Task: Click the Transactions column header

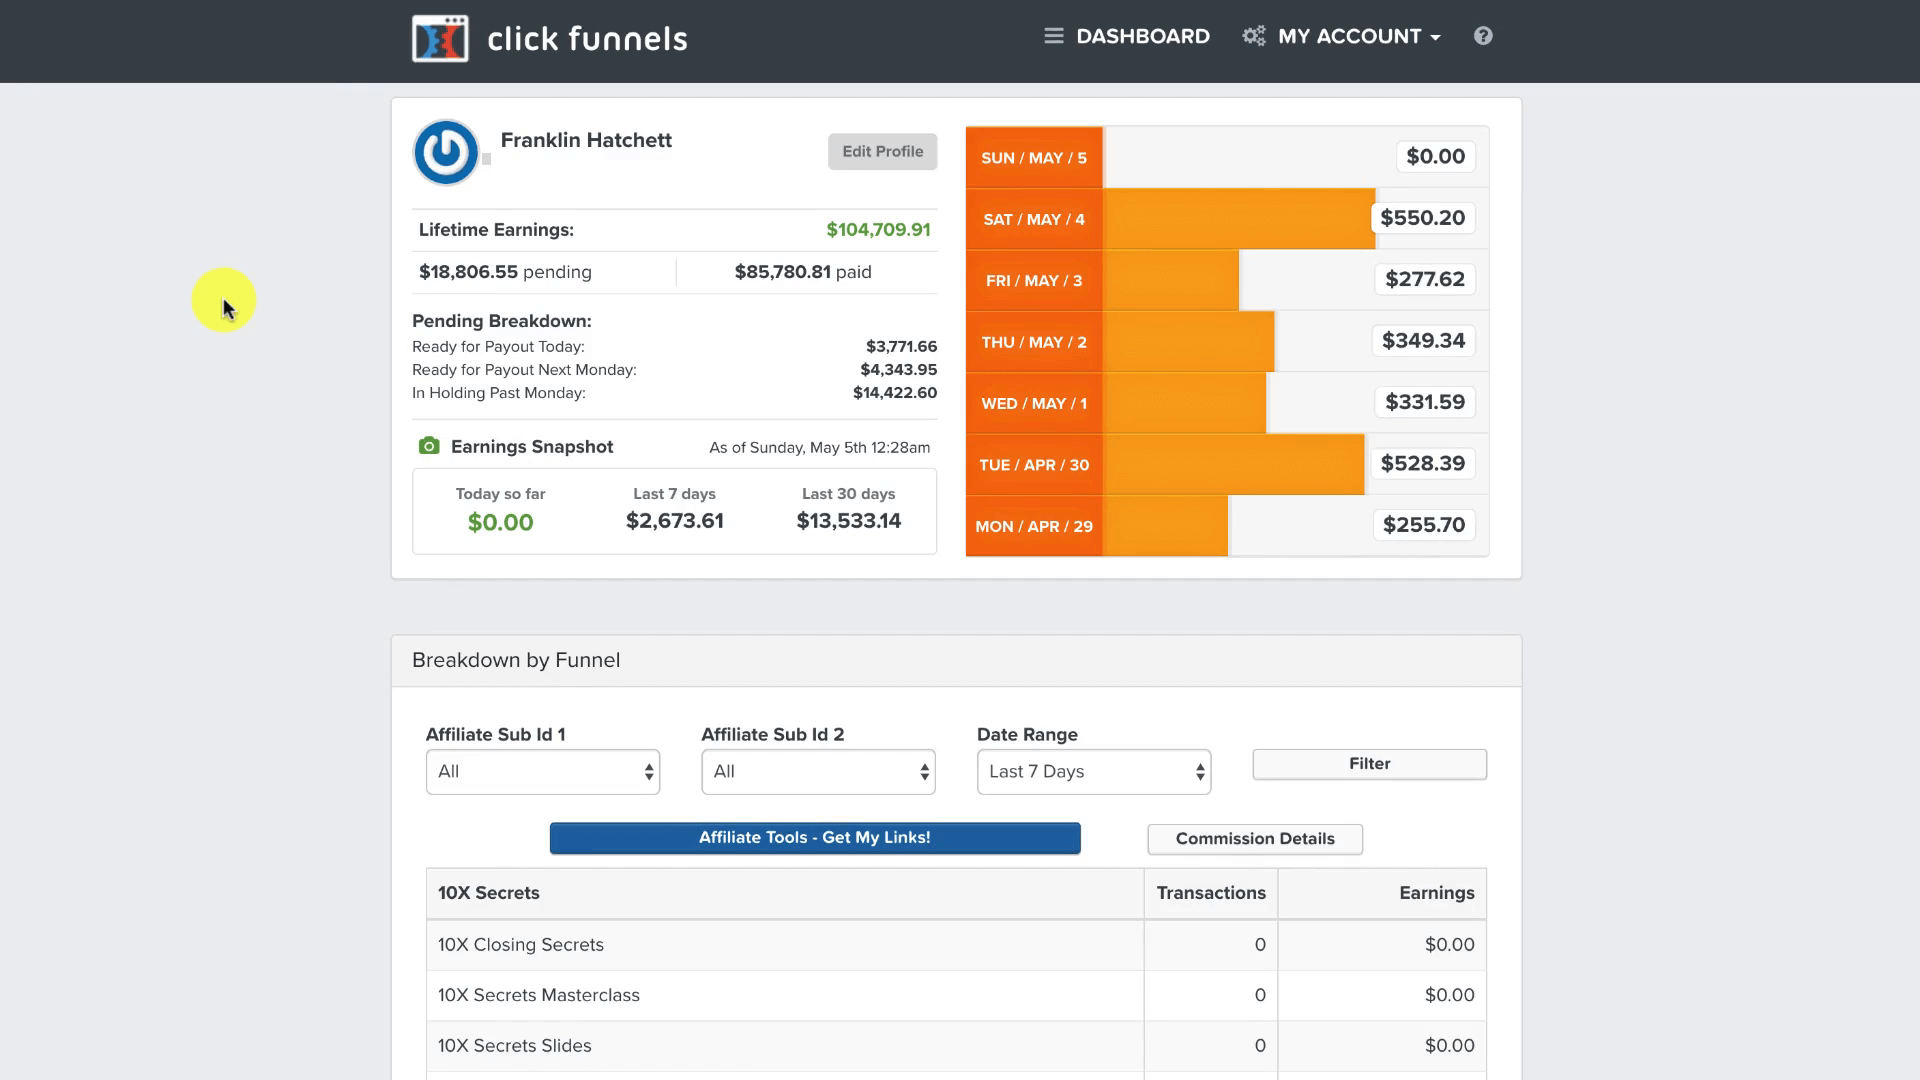Action: click(1211, 893)
